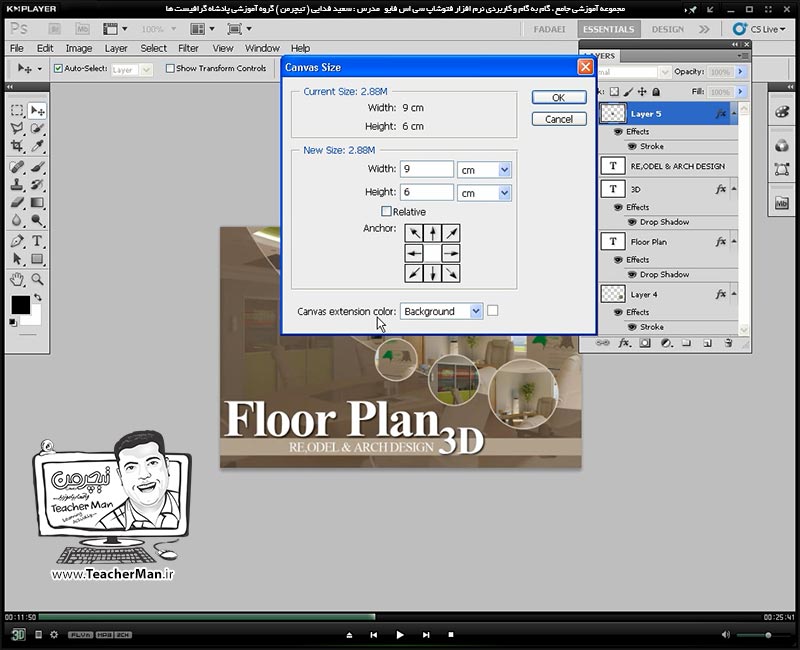Select the Quick Selection tool
Screen dimensions: 800x650
pyautogui.click(x=37, y=128)
